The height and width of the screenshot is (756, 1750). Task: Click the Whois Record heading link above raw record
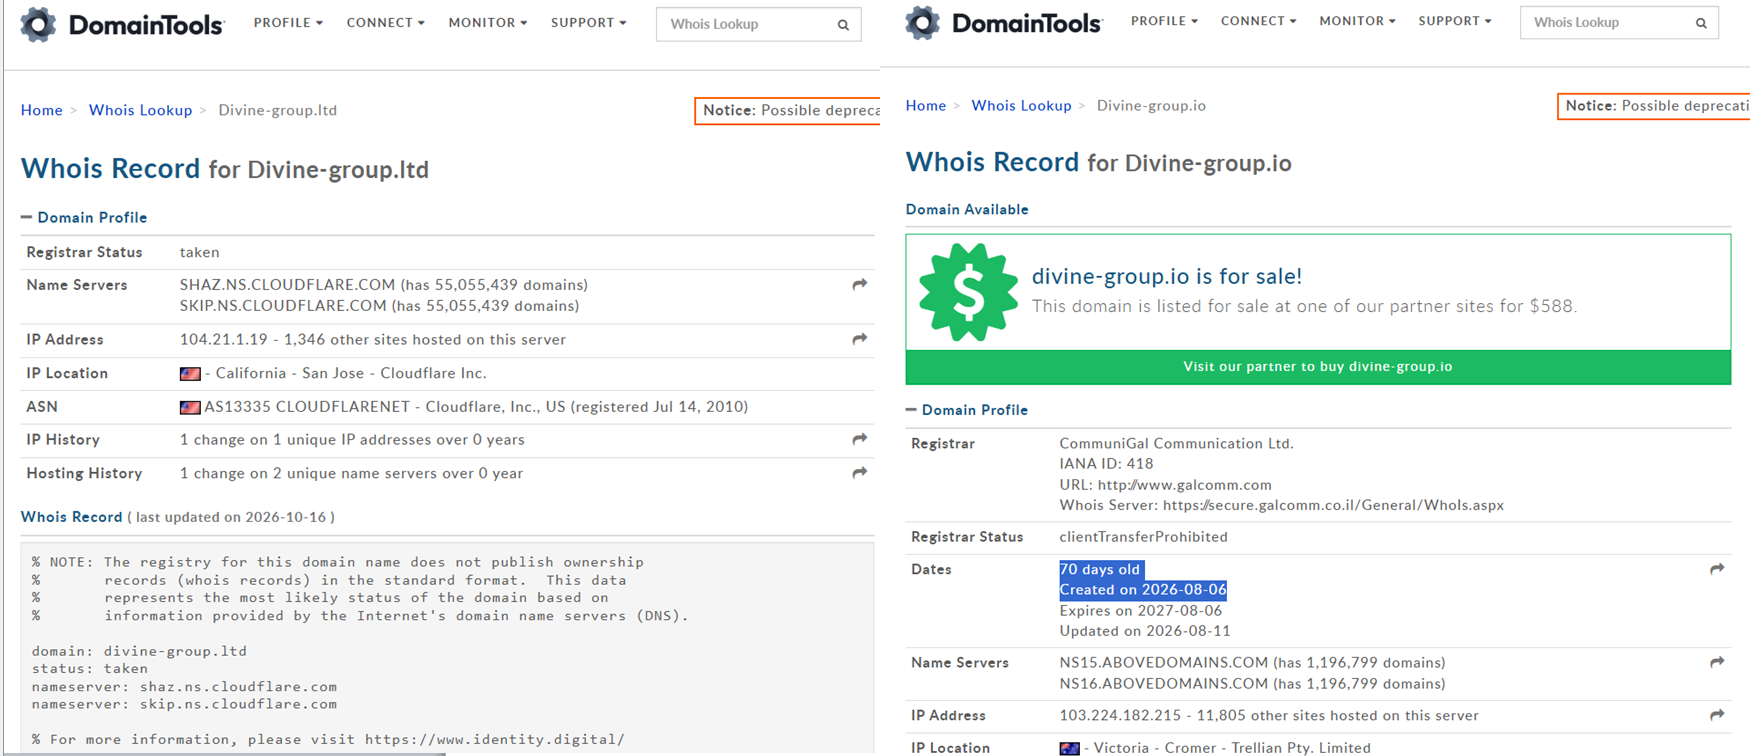72,517
